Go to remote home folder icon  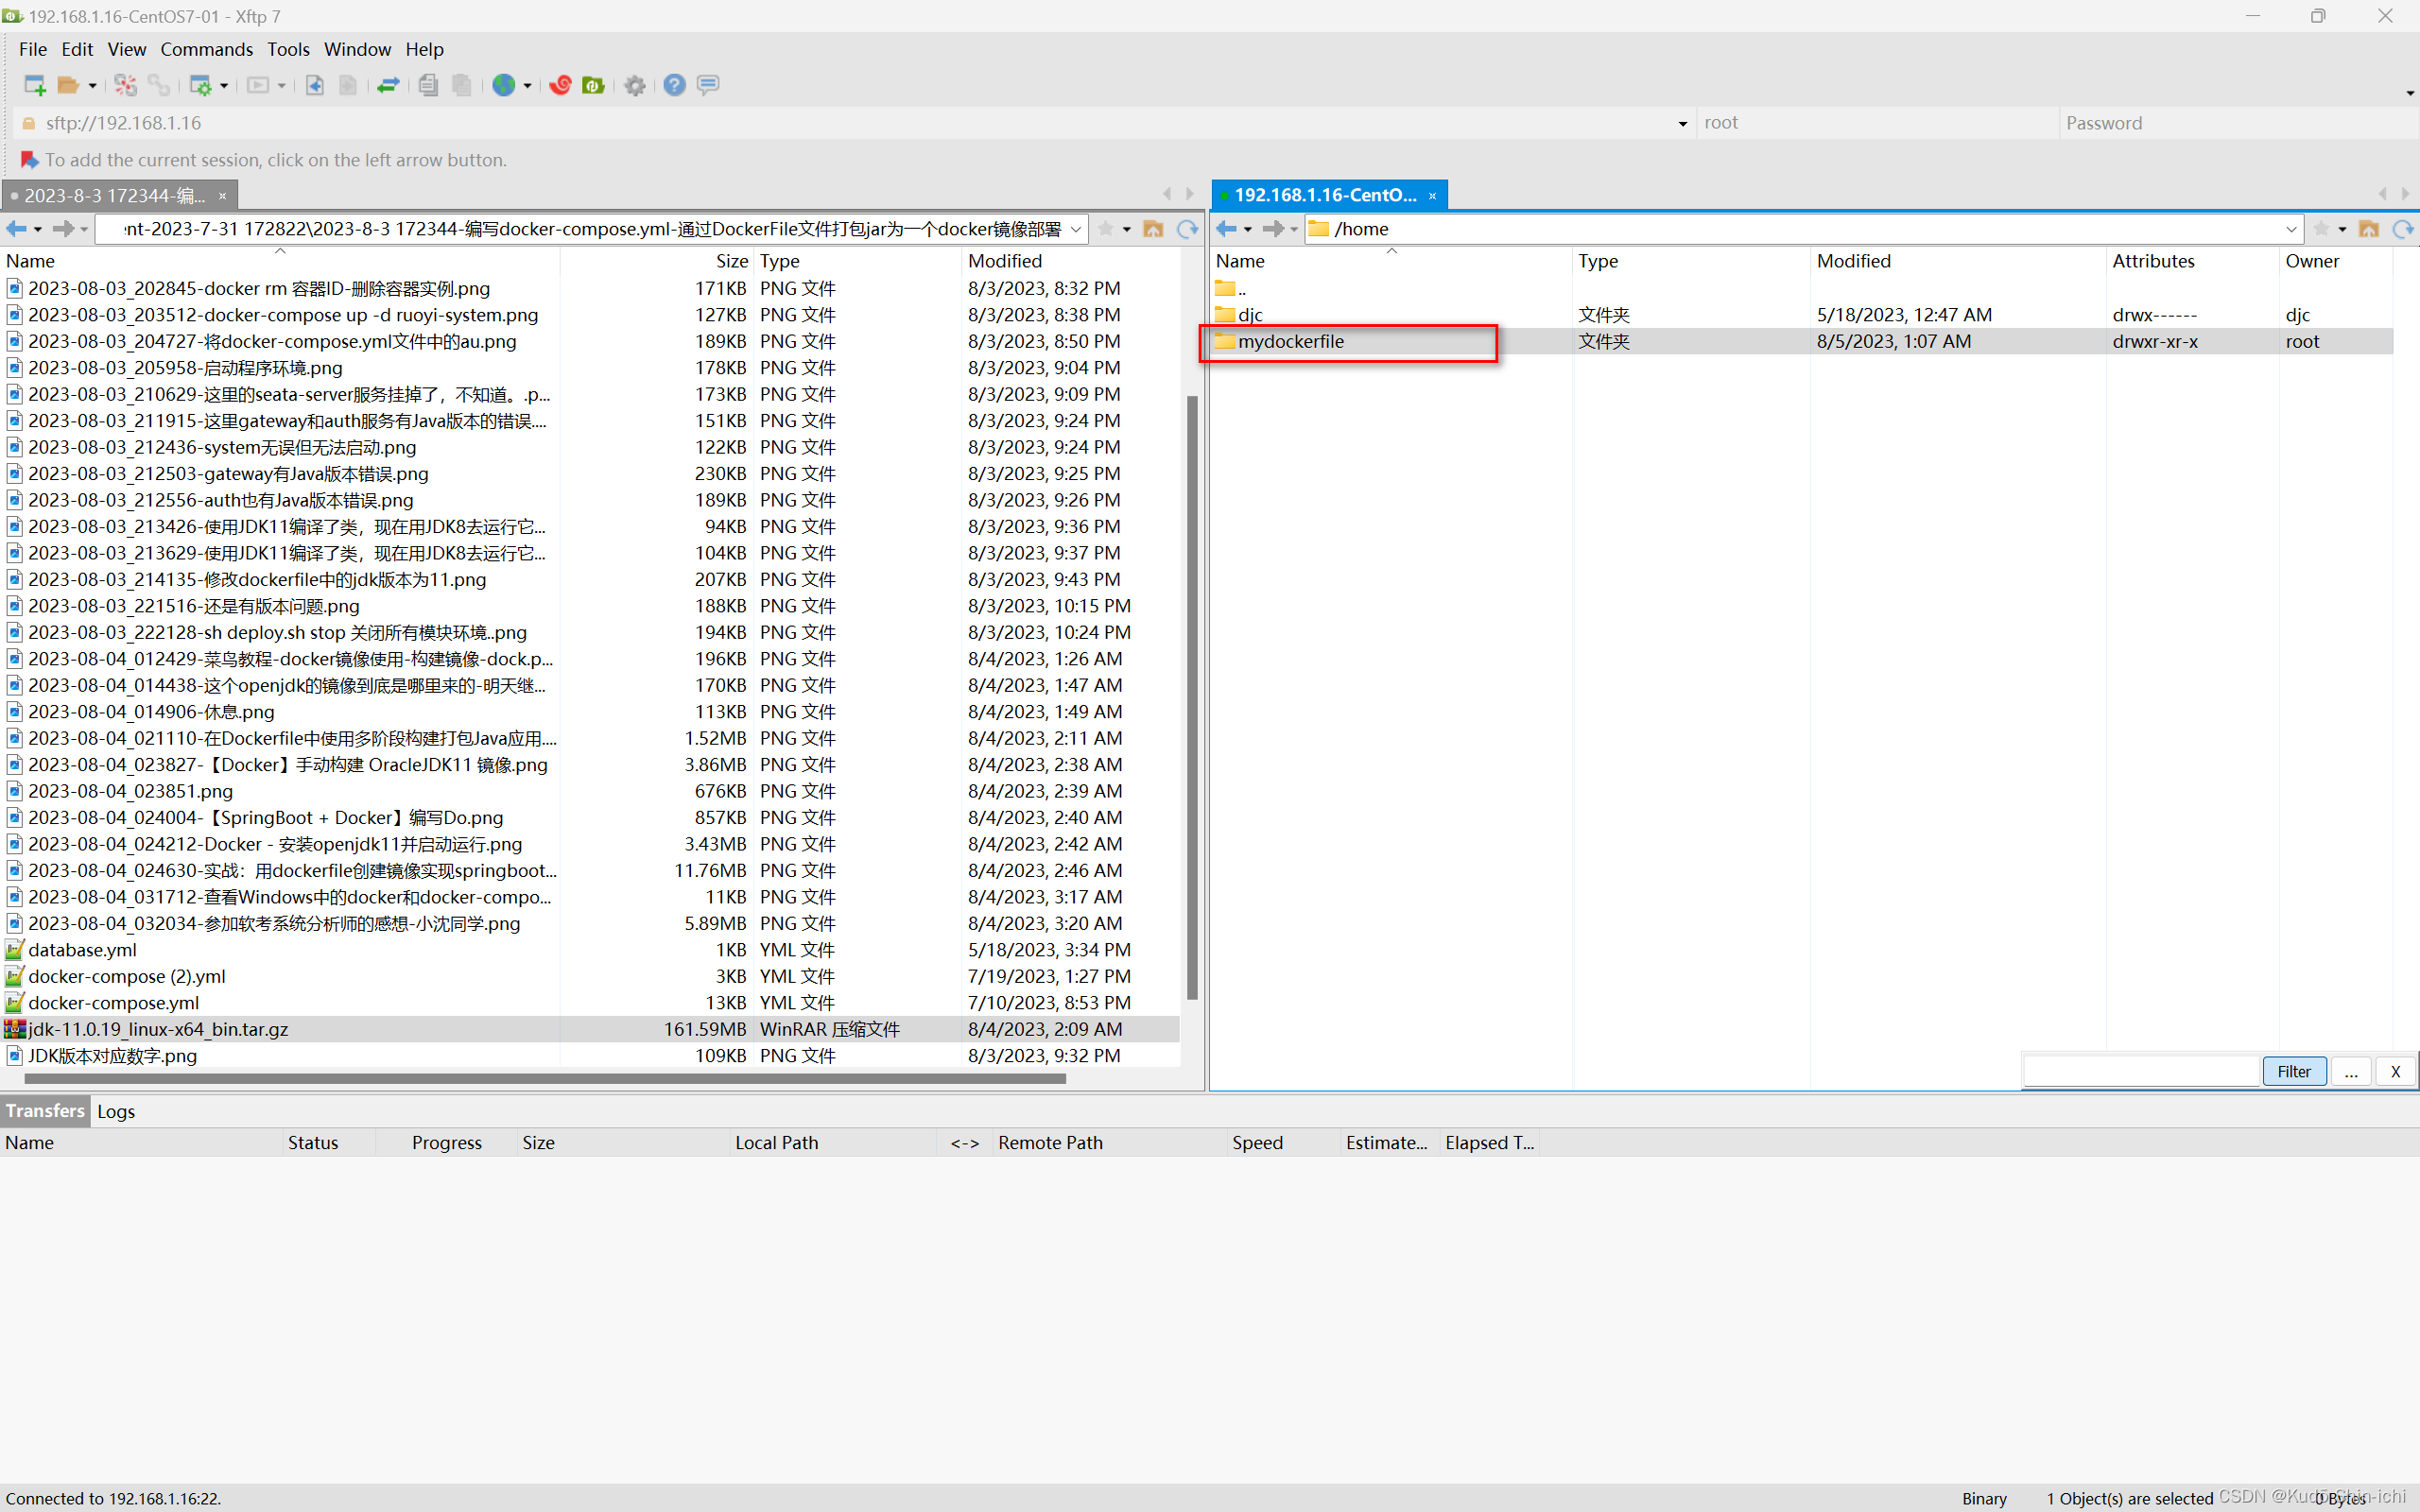[x=2369, y=229]
